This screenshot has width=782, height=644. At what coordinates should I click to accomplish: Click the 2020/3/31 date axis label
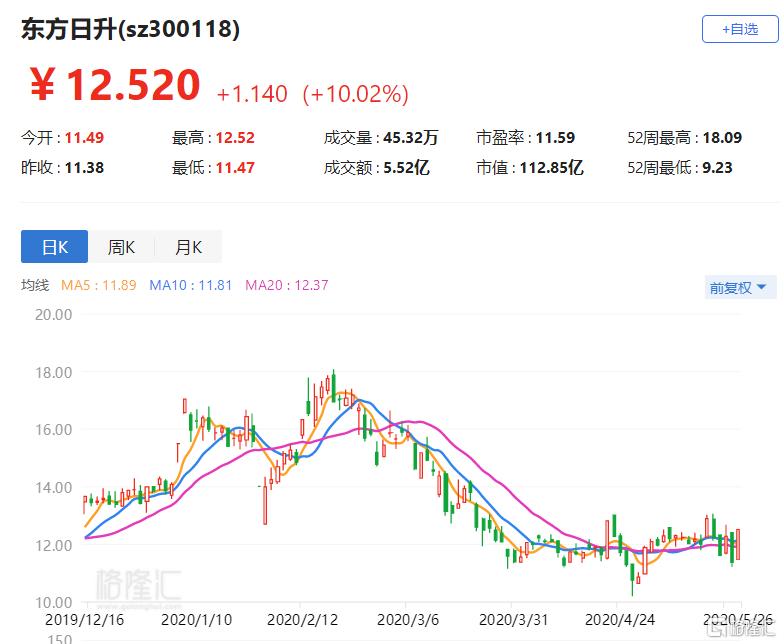click(513, 620)
